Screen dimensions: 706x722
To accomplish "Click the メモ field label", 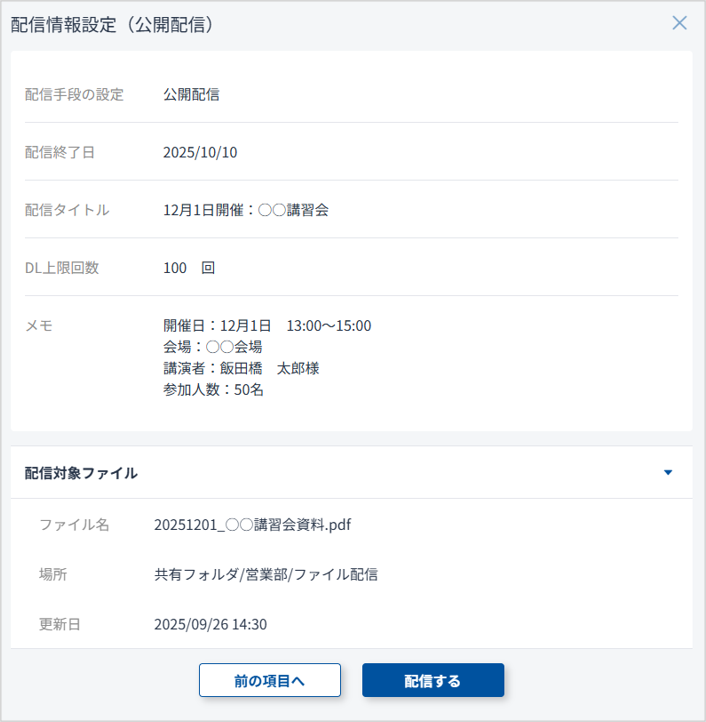I will coord(39,325).
